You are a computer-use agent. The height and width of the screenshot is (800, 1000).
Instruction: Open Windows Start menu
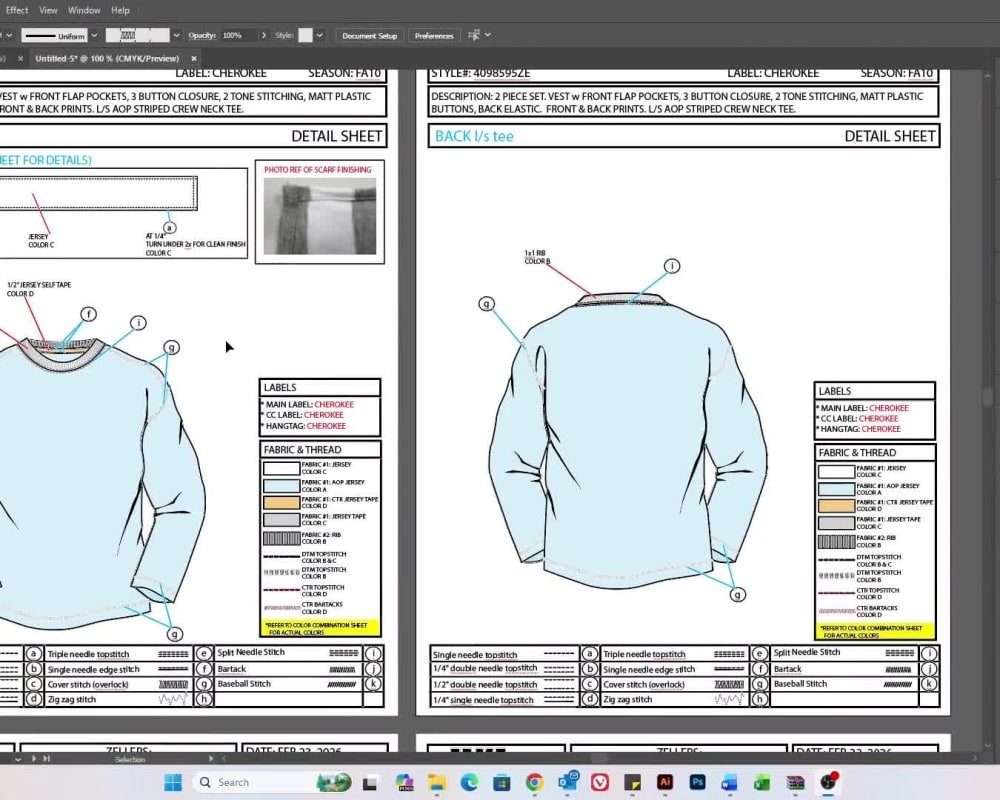(x=173, y=782)
